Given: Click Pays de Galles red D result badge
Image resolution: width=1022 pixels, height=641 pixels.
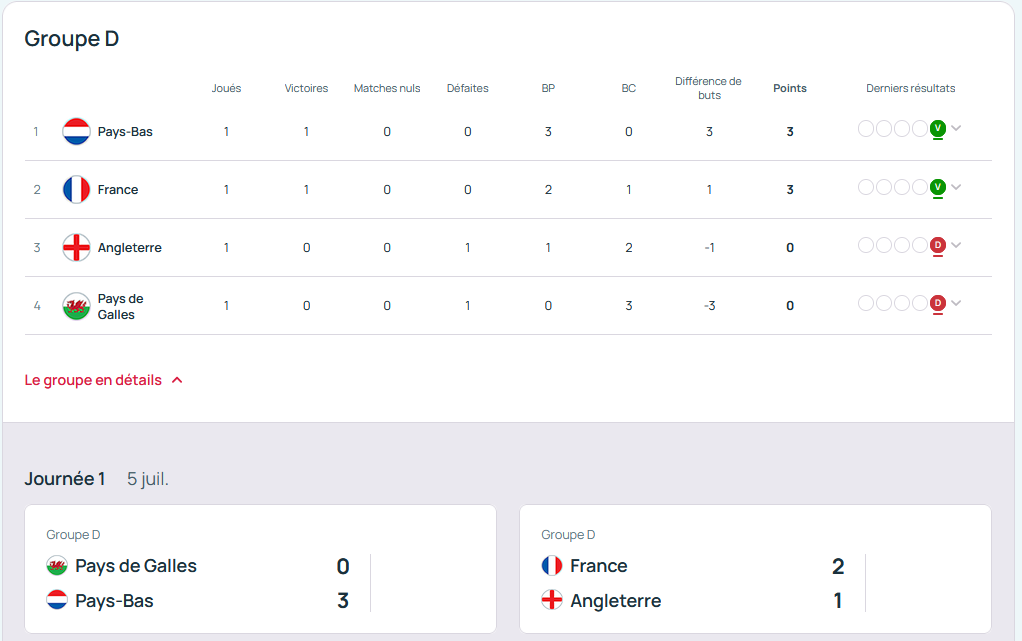Looking at the screenshot, I should 938,303.
